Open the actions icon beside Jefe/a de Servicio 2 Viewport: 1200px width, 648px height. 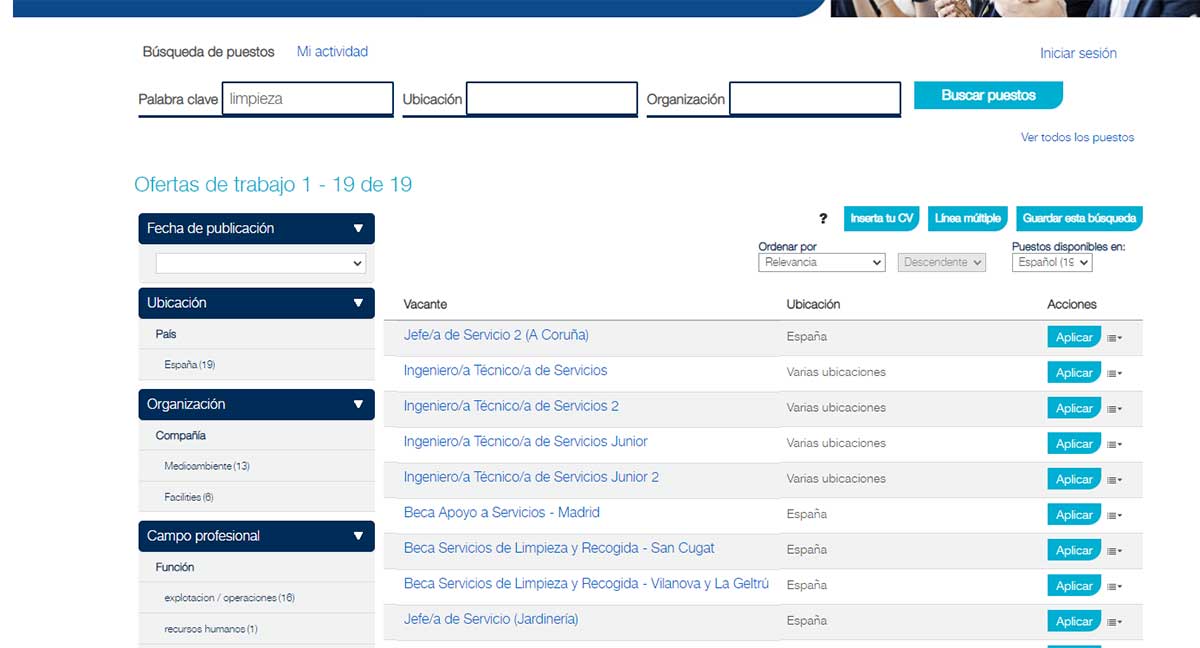click(1115, 337)
